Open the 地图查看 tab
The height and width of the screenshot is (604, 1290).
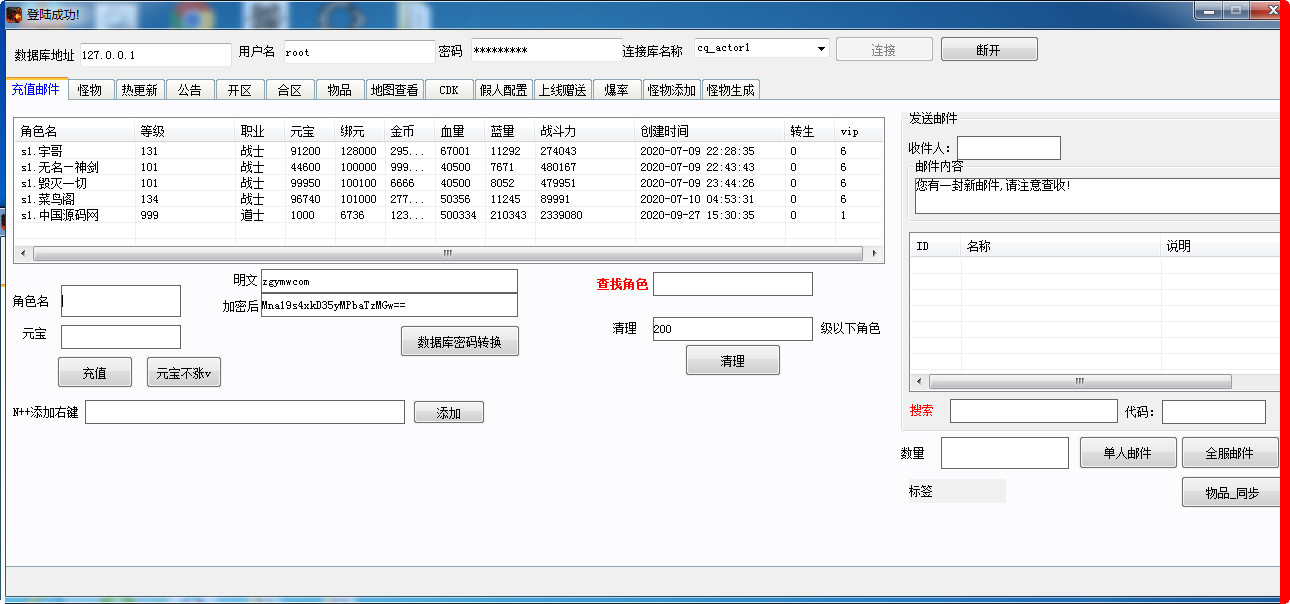[395, 90]
